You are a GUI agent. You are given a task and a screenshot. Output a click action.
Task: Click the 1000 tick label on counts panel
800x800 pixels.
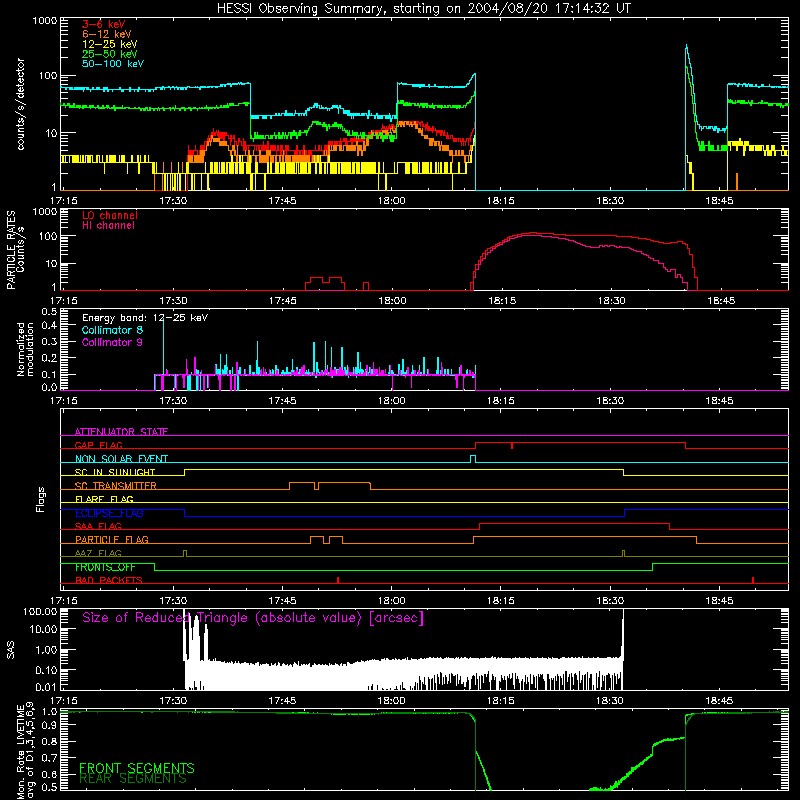pos(45,21)
